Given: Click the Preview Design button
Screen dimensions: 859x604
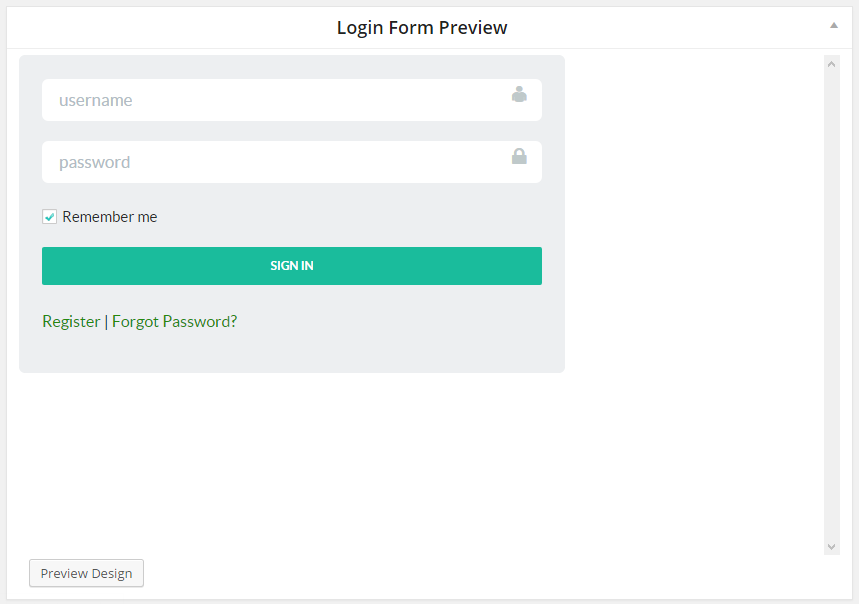Looking at the screenshot, I should point(86,573).
